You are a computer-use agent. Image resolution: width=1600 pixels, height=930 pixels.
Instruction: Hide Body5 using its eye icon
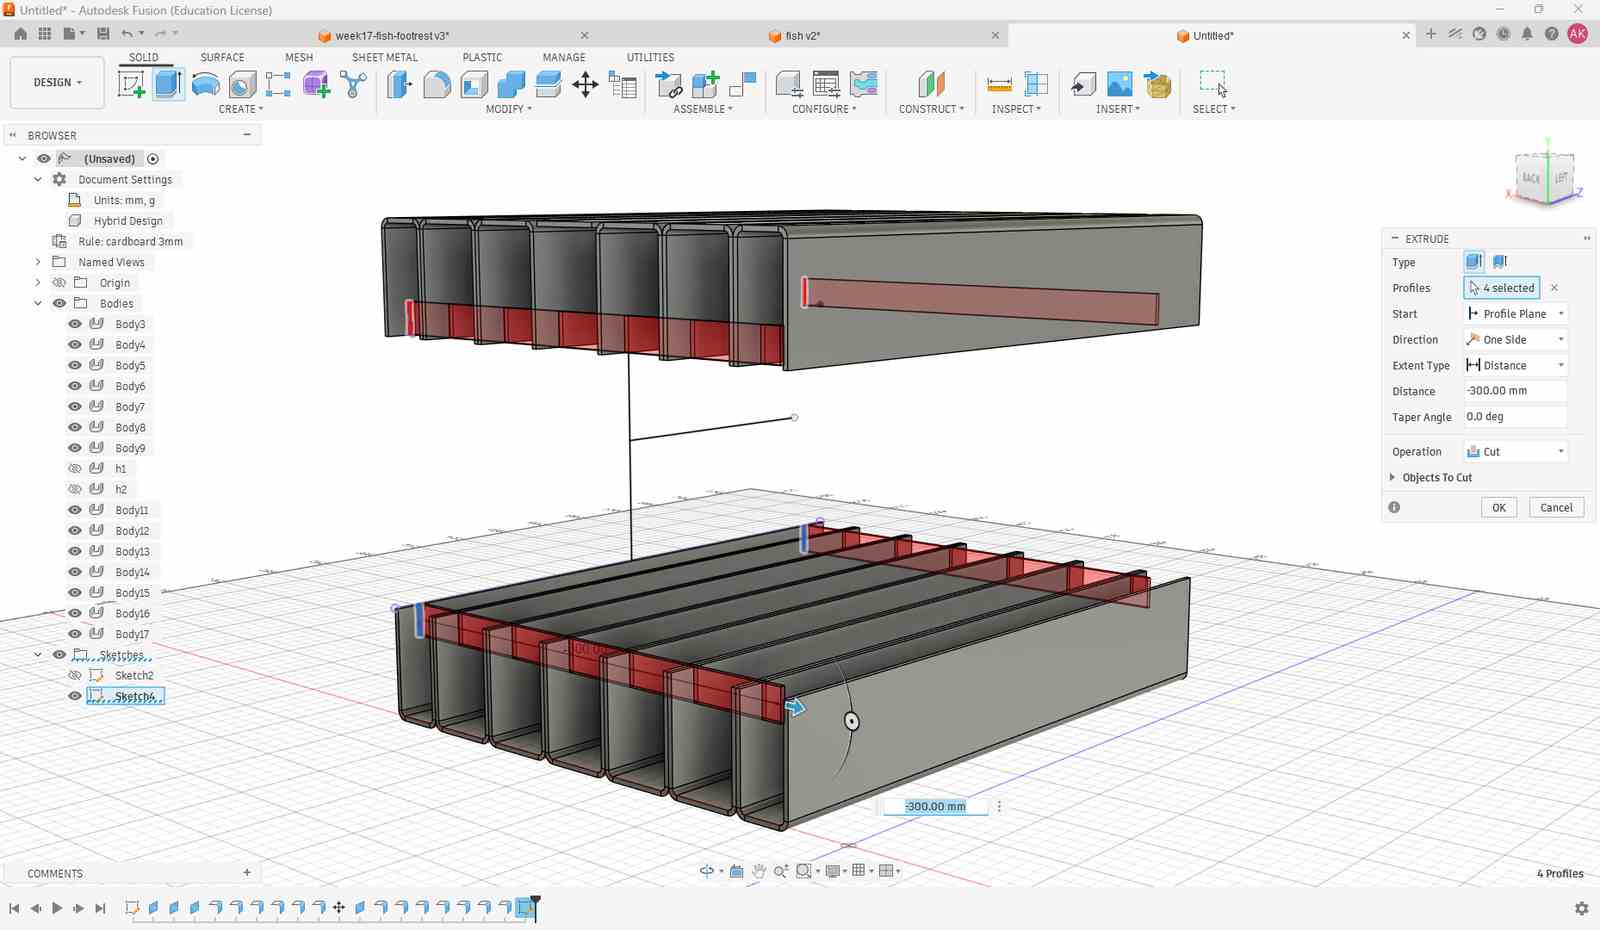pyautogui.click(x=75, y=365)
